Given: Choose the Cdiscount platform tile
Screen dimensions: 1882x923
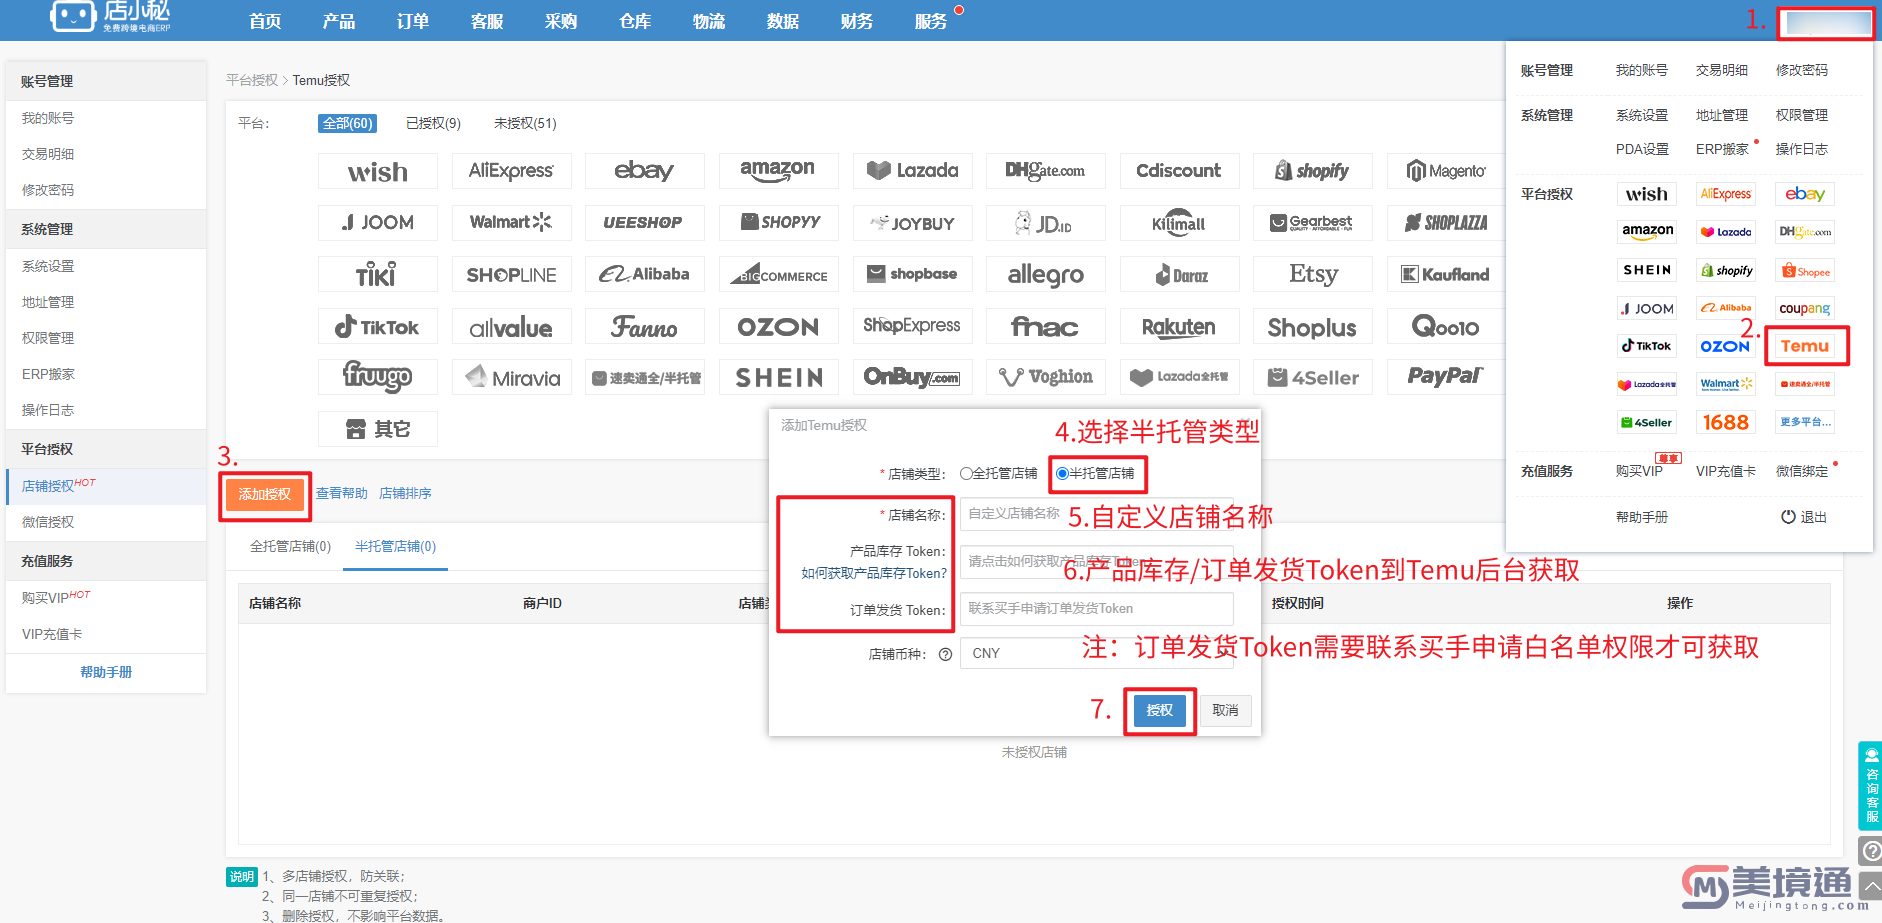Looking at the screenshot, I should [x=1179, y=171].
